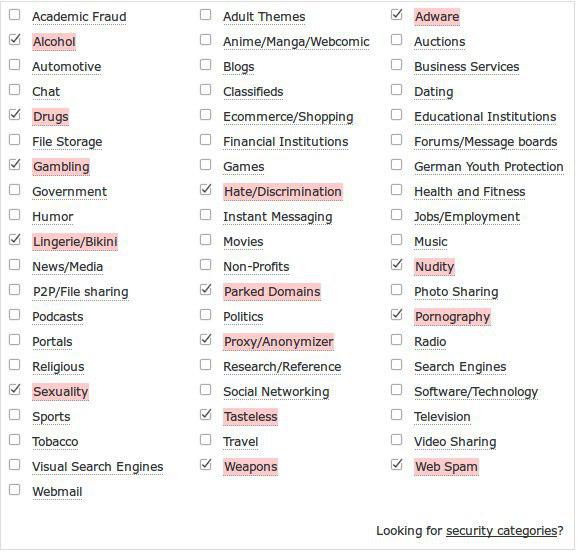
Task: Toggle off the Pornography checkbox
Action: (396, 315)
